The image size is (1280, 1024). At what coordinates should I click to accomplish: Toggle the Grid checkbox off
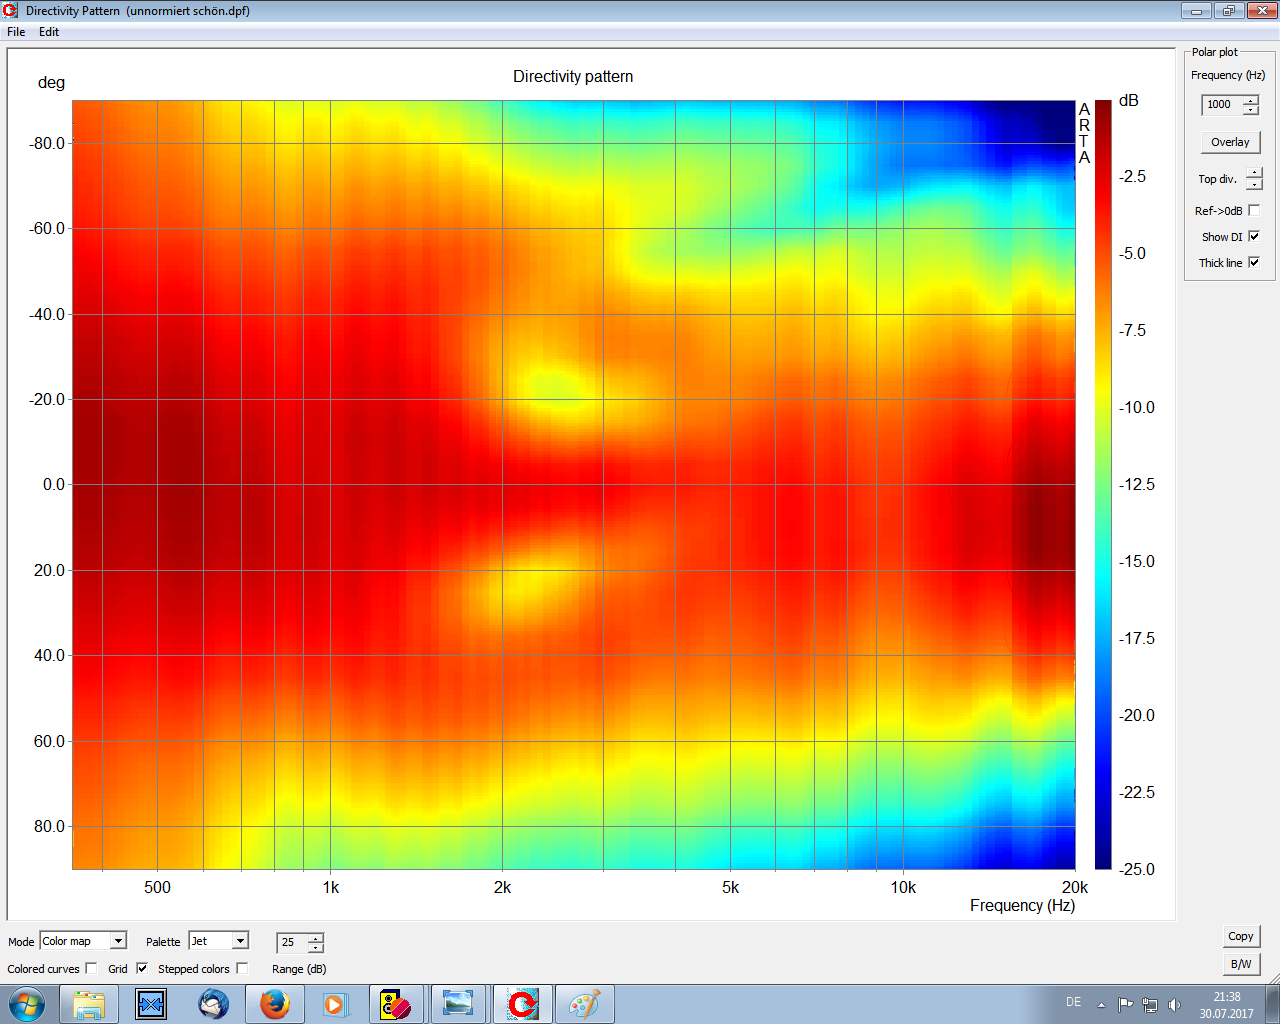coord(142,968)
